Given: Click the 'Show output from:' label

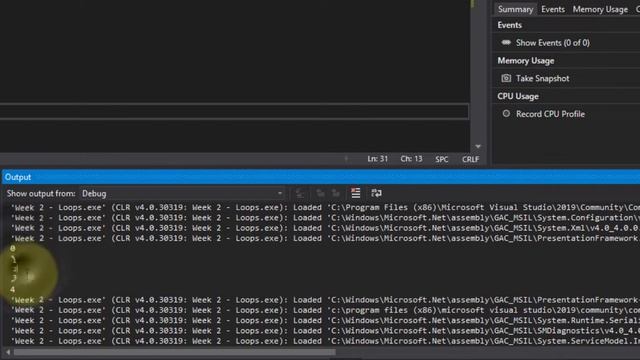Looking at the screenshot, I should pyautogui.click(x=41, y=193).
